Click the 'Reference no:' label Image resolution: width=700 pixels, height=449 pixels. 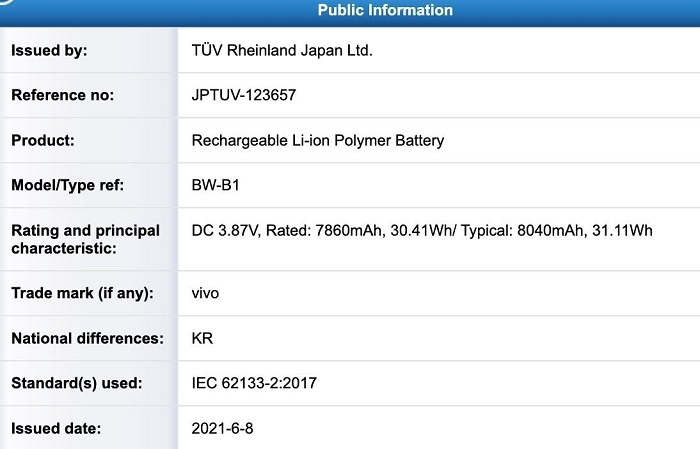point(63,95)
